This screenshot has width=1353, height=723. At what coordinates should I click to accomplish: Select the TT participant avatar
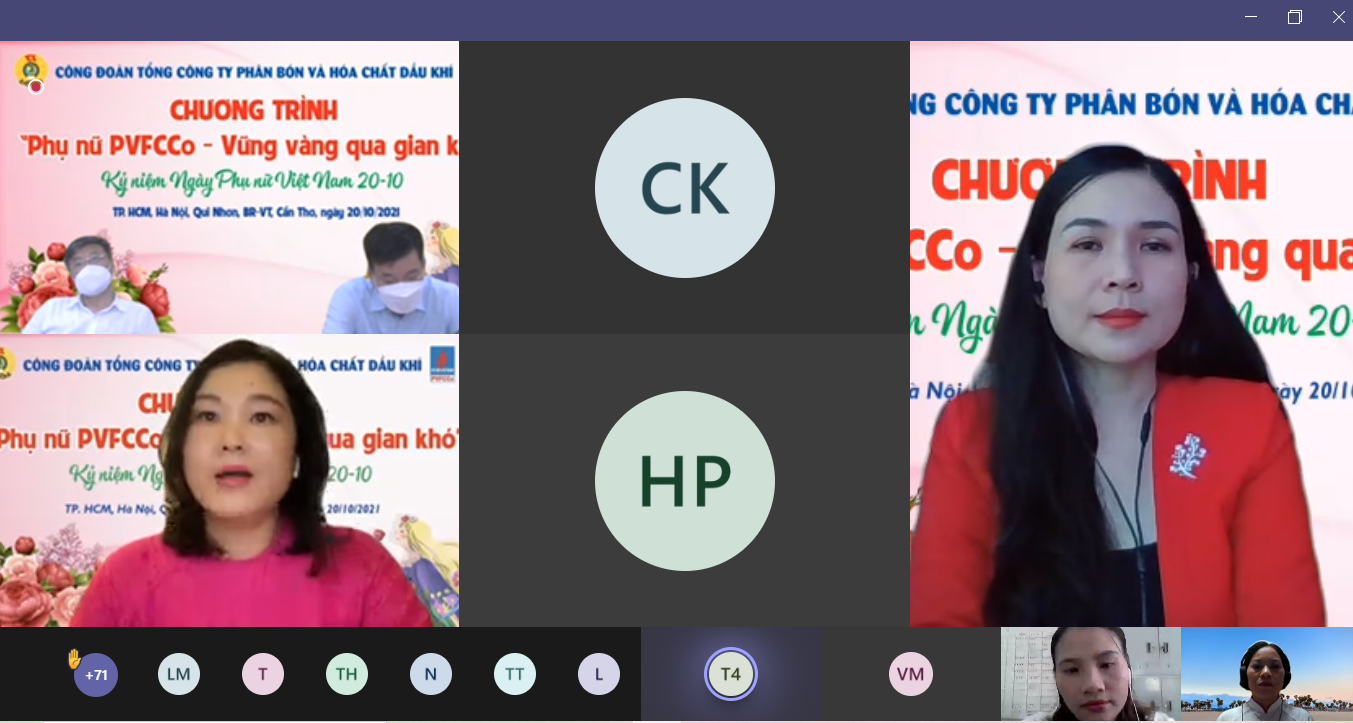click(515, 674)
